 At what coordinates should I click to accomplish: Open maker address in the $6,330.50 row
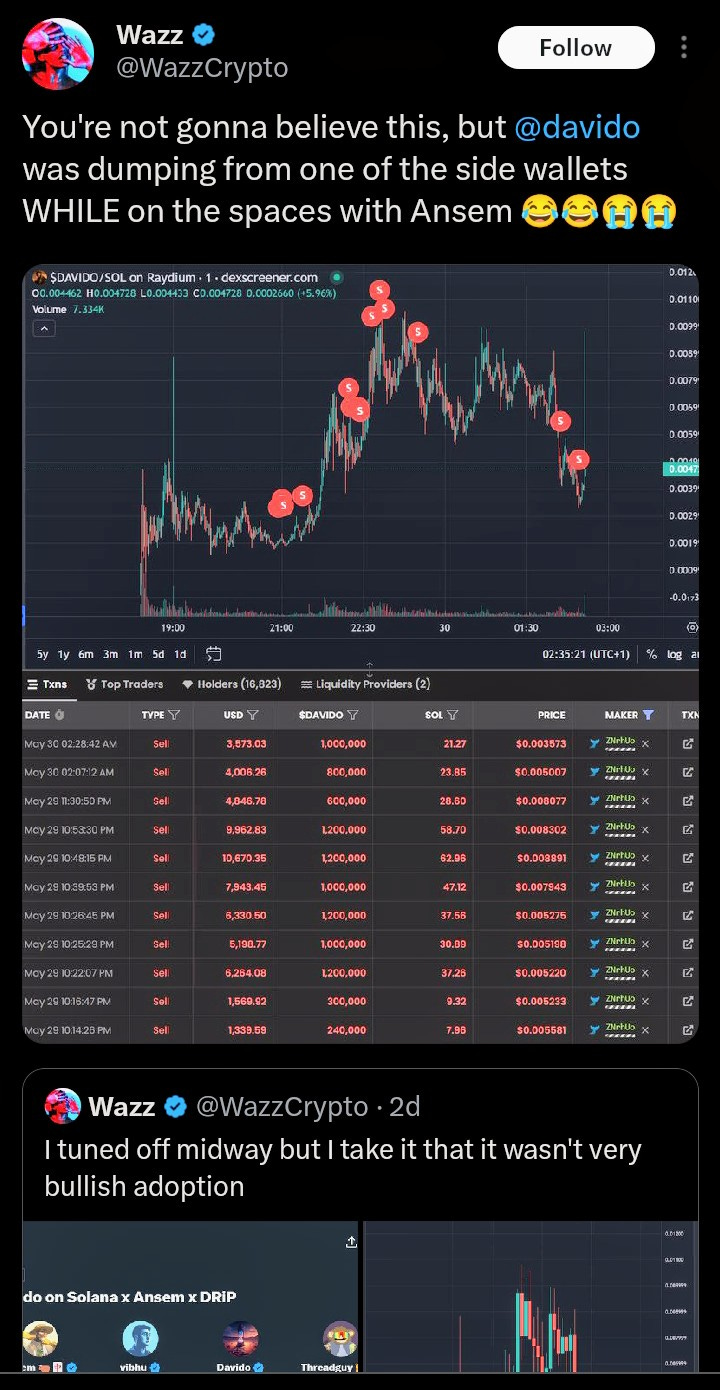pyautogui.click(x=621, y=915)
